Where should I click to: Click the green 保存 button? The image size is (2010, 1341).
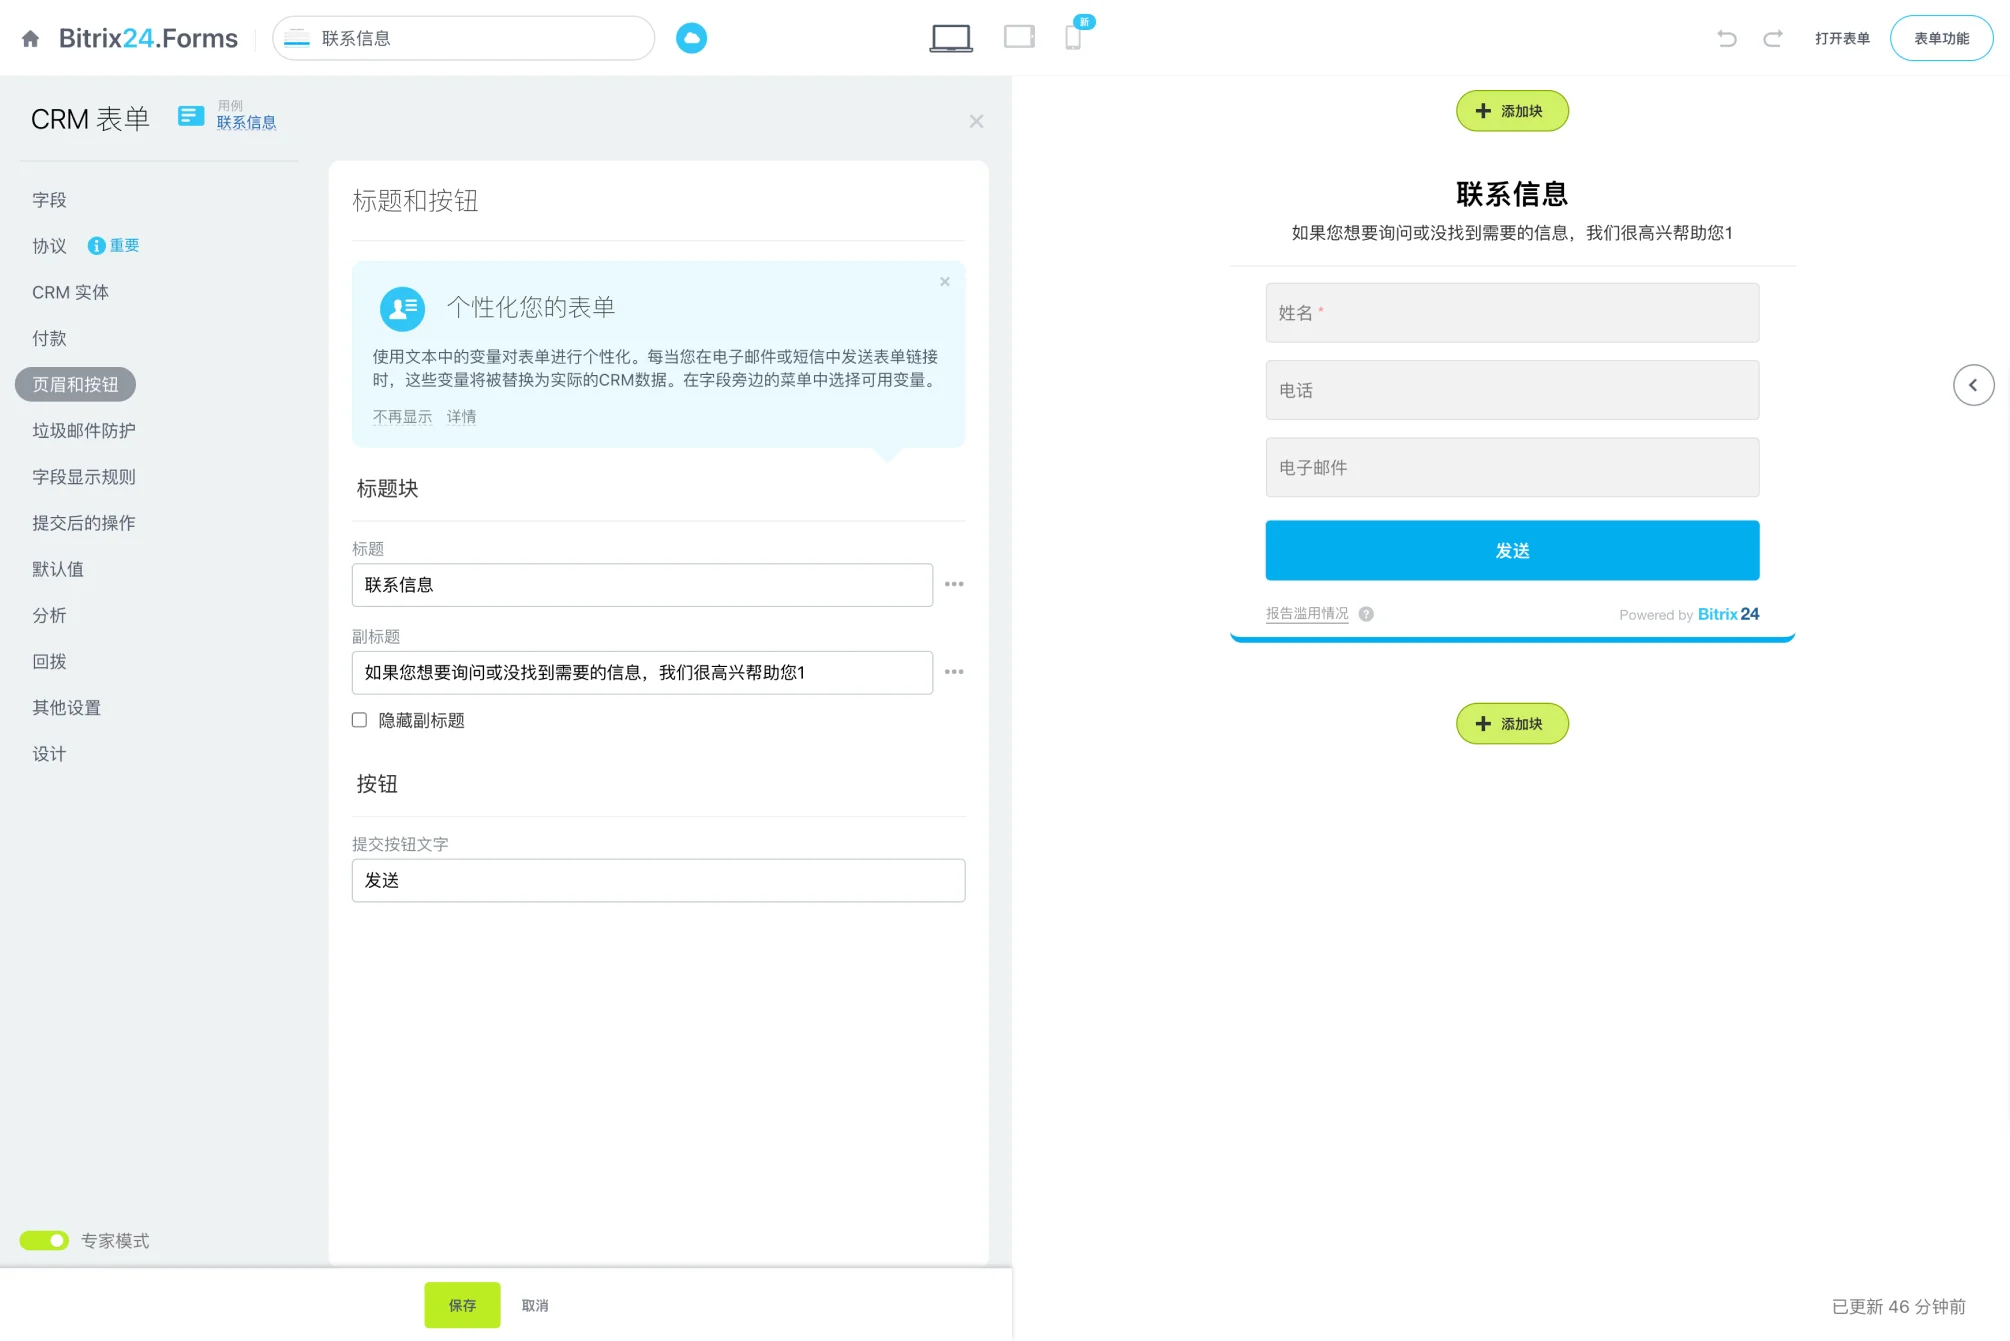point(462,1305)
